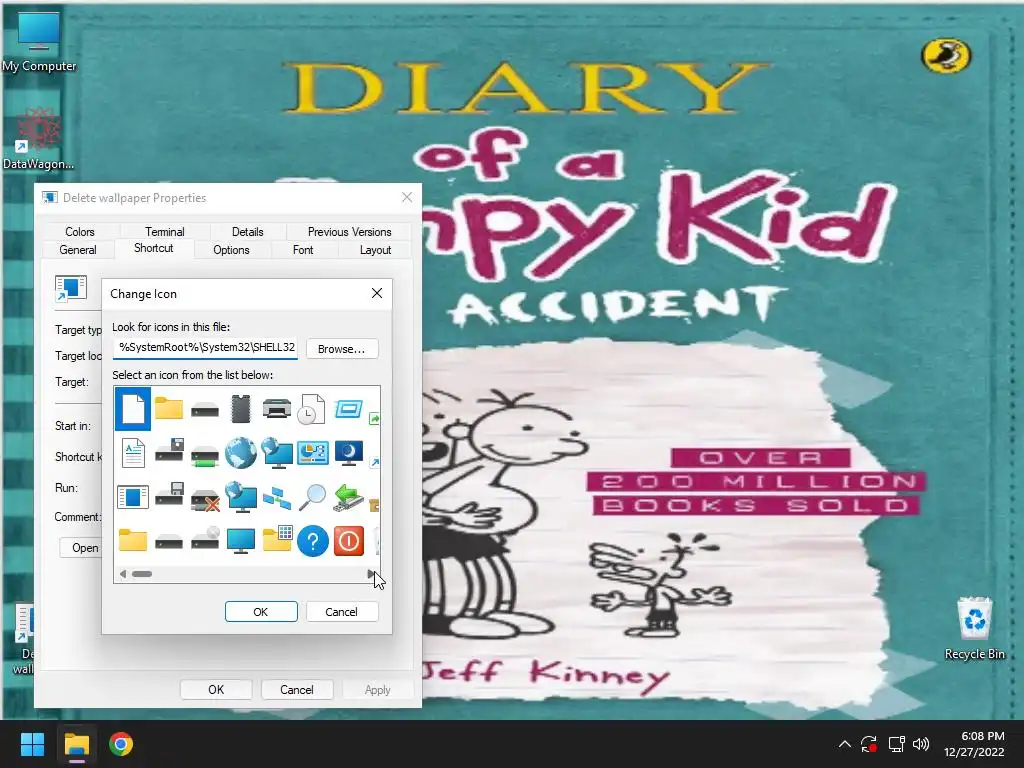Launch Google Chrome from the taskbar
1024x768 pixels.
pos(121,744)
